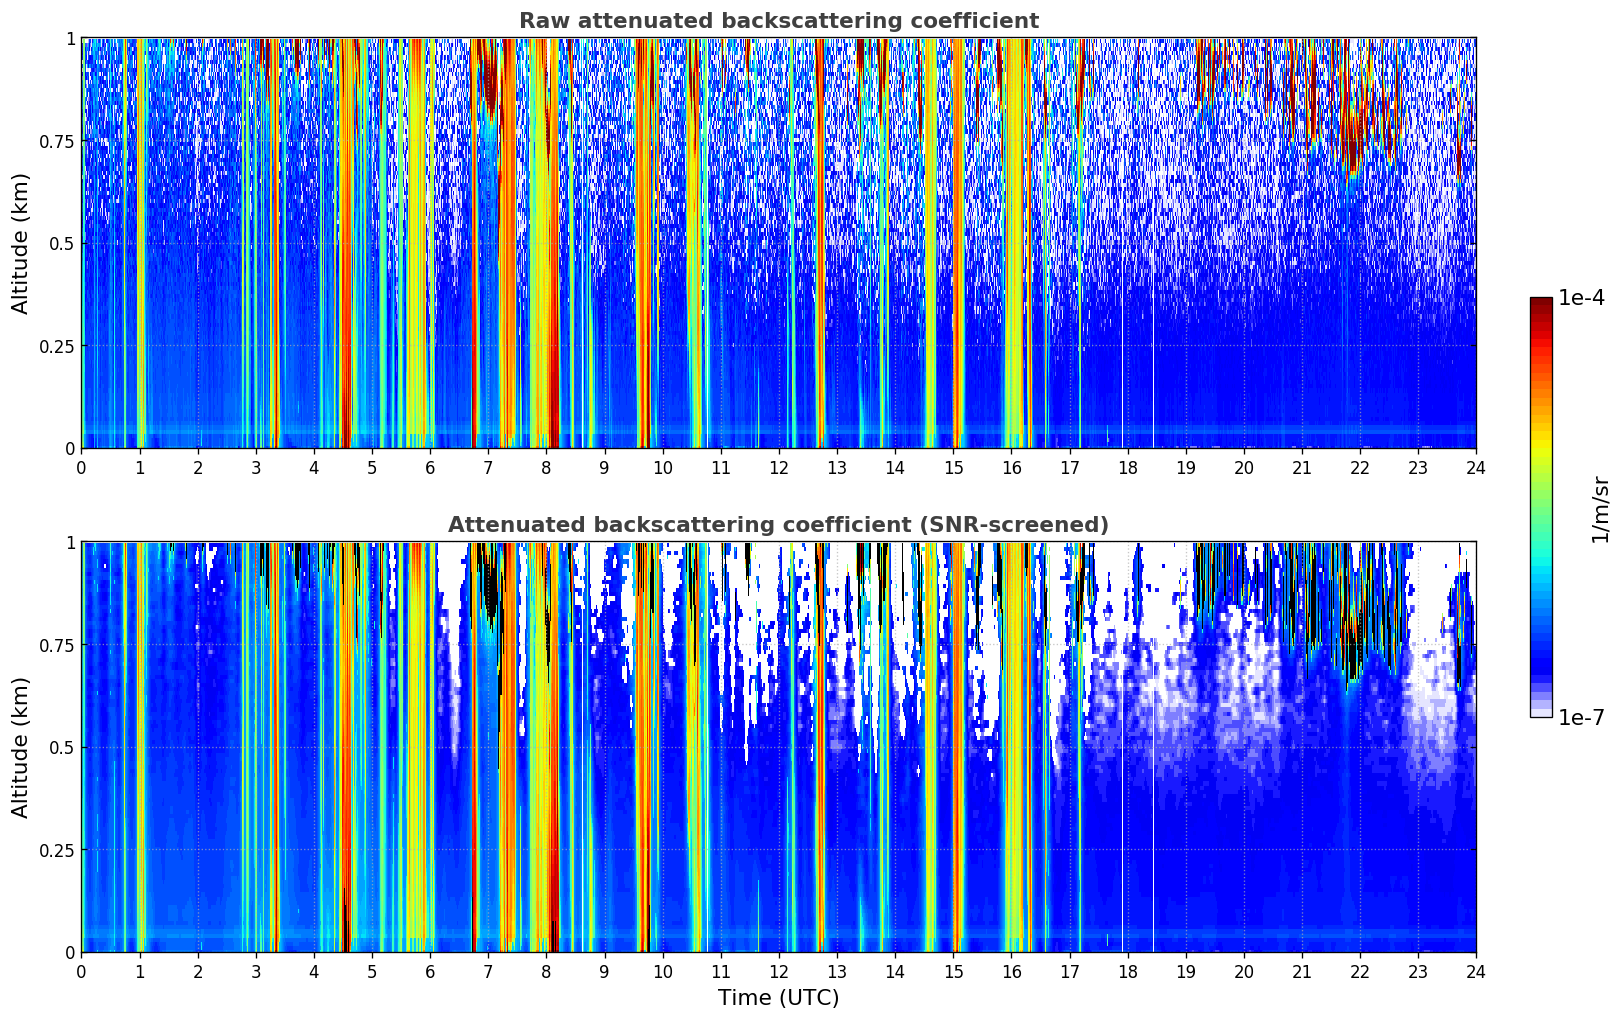
Task: Click the "Attenuated backscattering coefficient (SNR-screened)" title
Action: (x=778, y=525)
